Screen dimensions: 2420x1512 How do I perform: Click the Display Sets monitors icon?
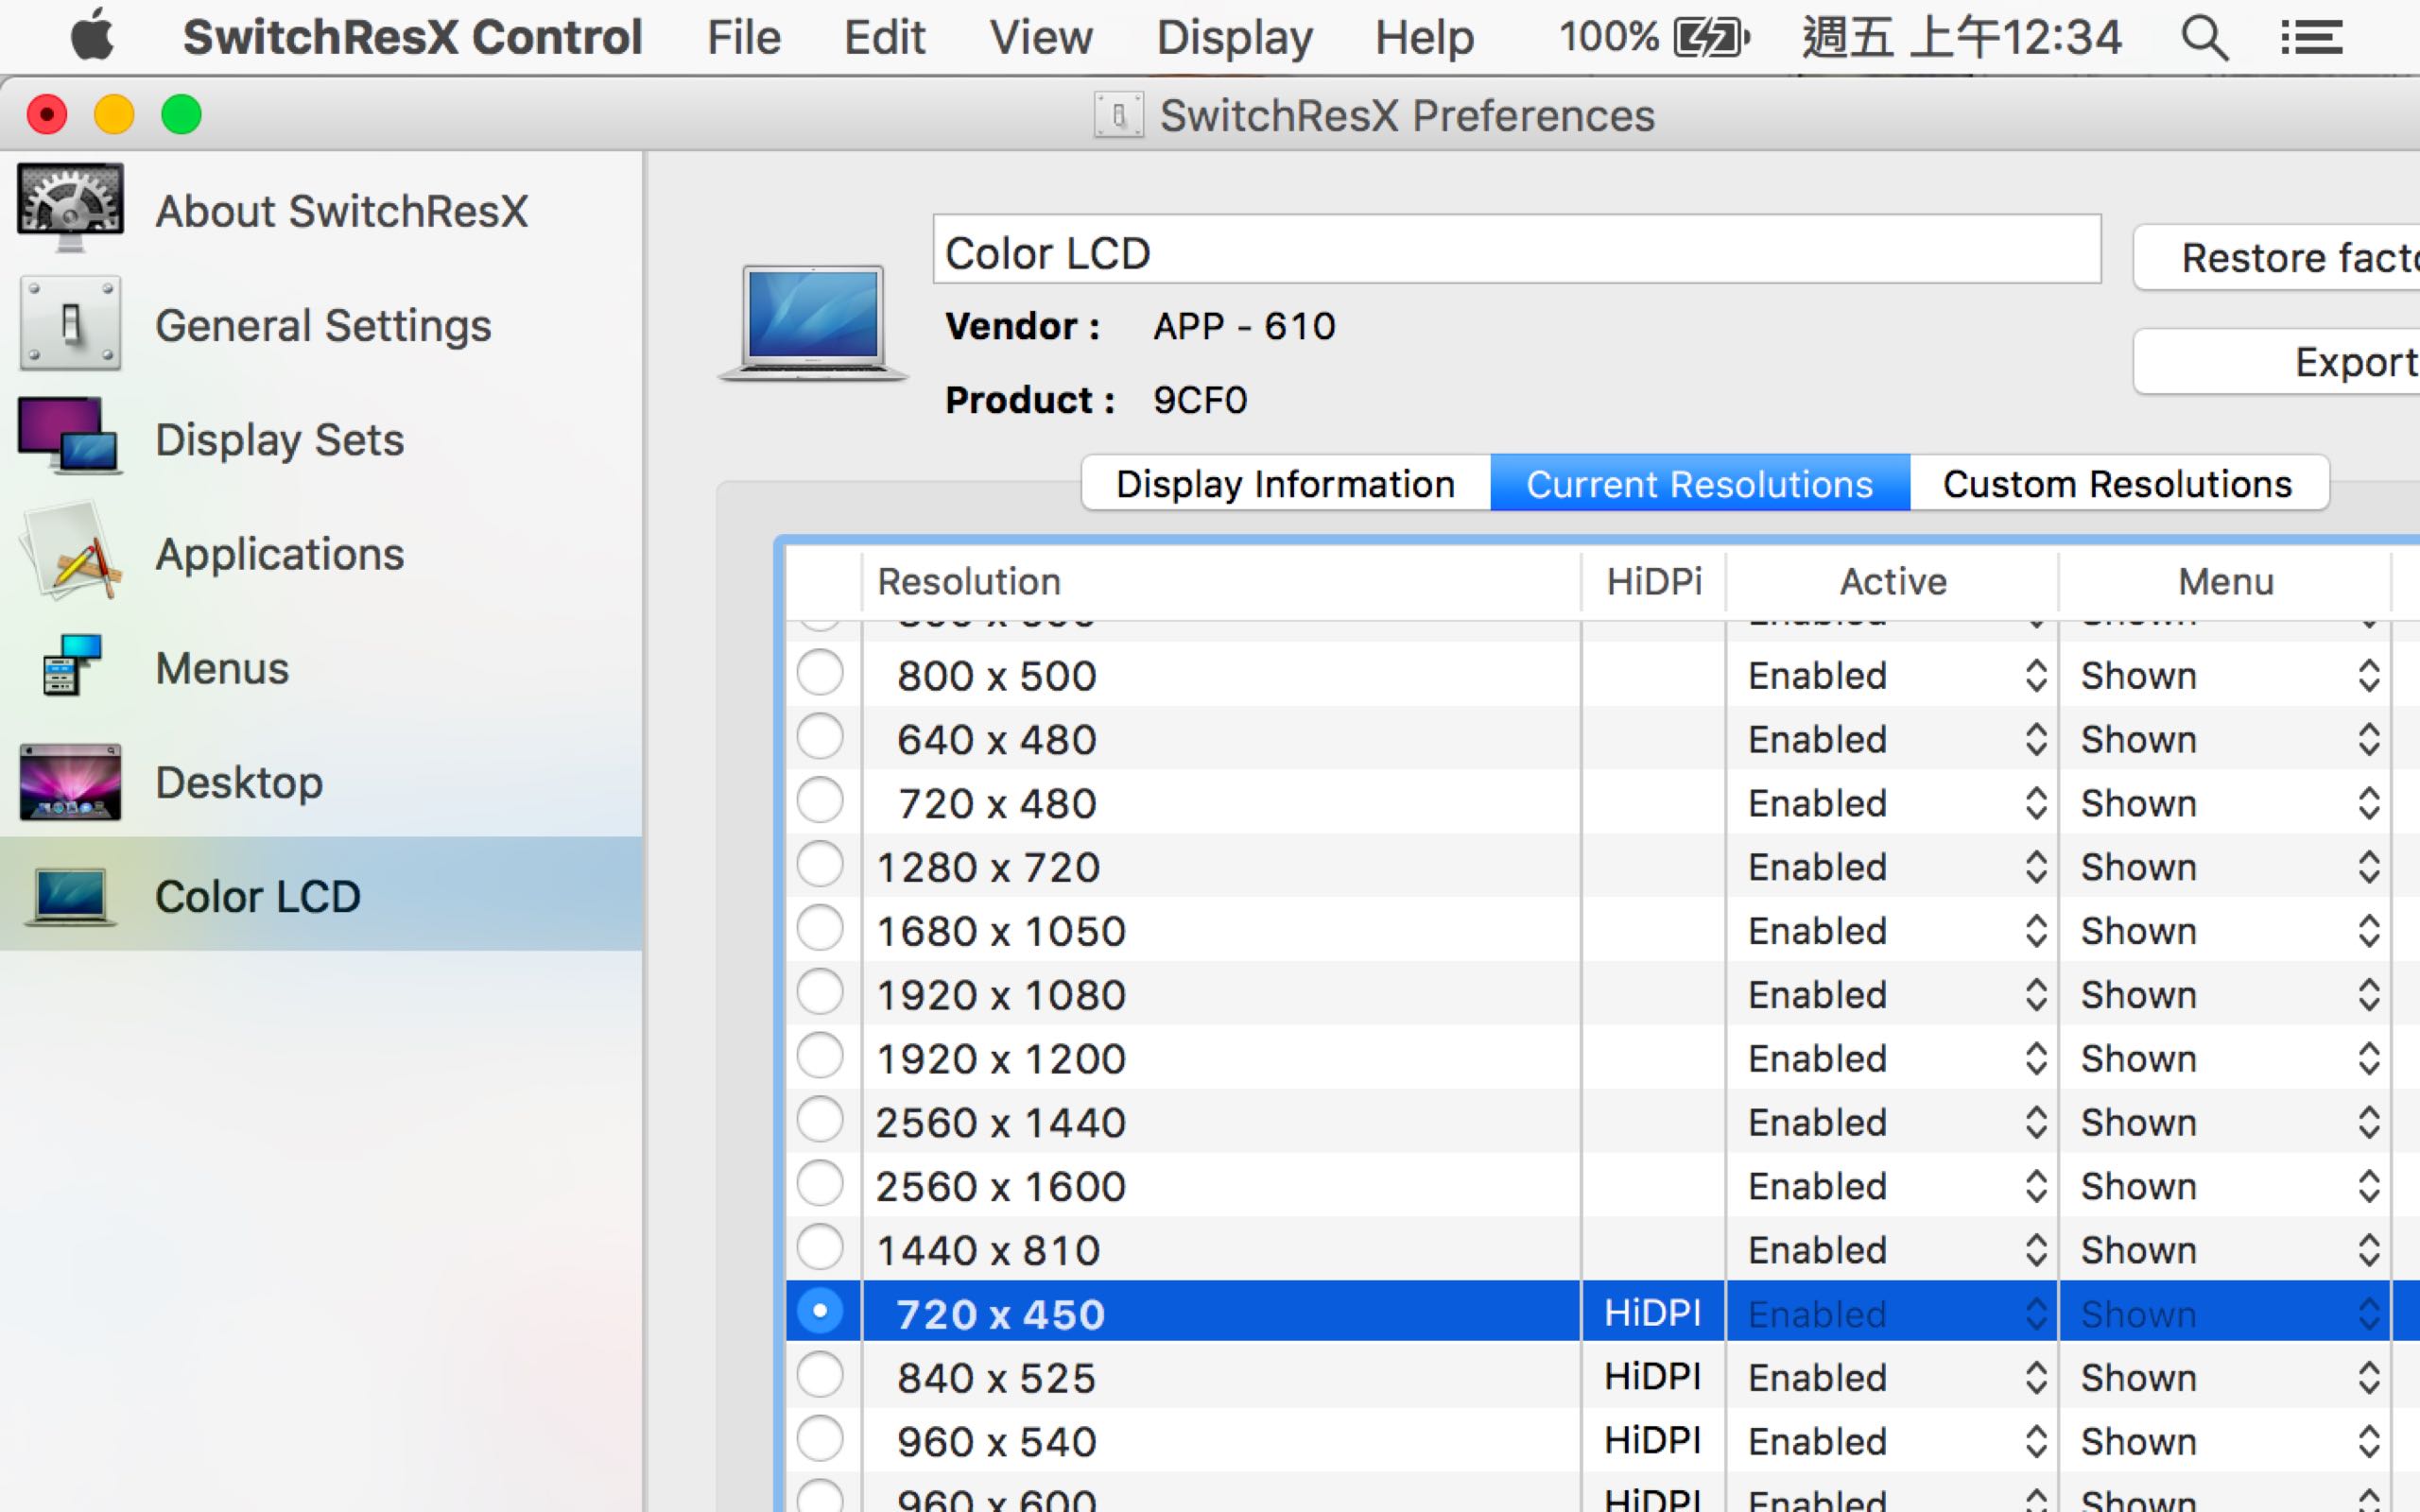[70, 437]
